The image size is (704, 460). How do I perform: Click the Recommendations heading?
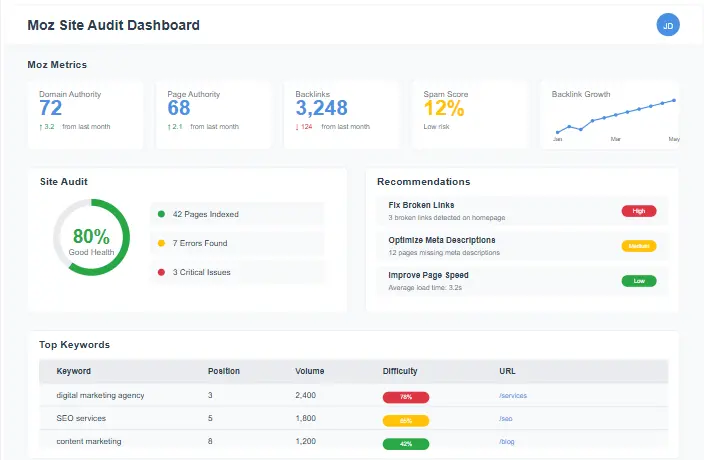pos(423,182)
